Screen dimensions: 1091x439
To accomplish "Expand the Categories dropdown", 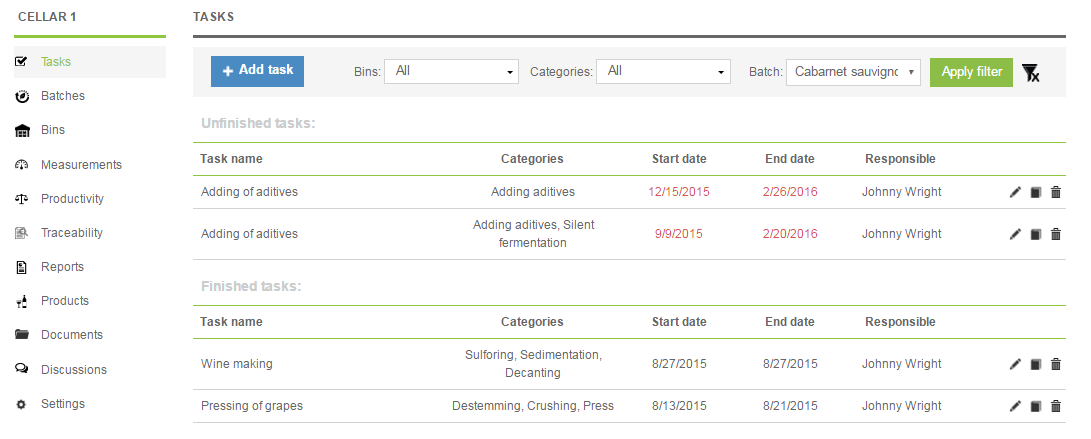I will 663,72.
